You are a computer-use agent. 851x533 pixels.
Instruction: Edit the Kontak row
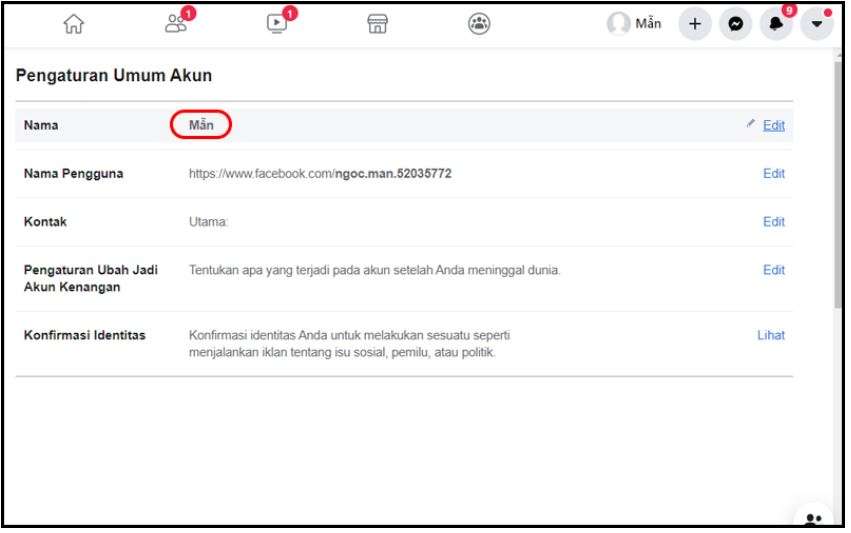773,222
